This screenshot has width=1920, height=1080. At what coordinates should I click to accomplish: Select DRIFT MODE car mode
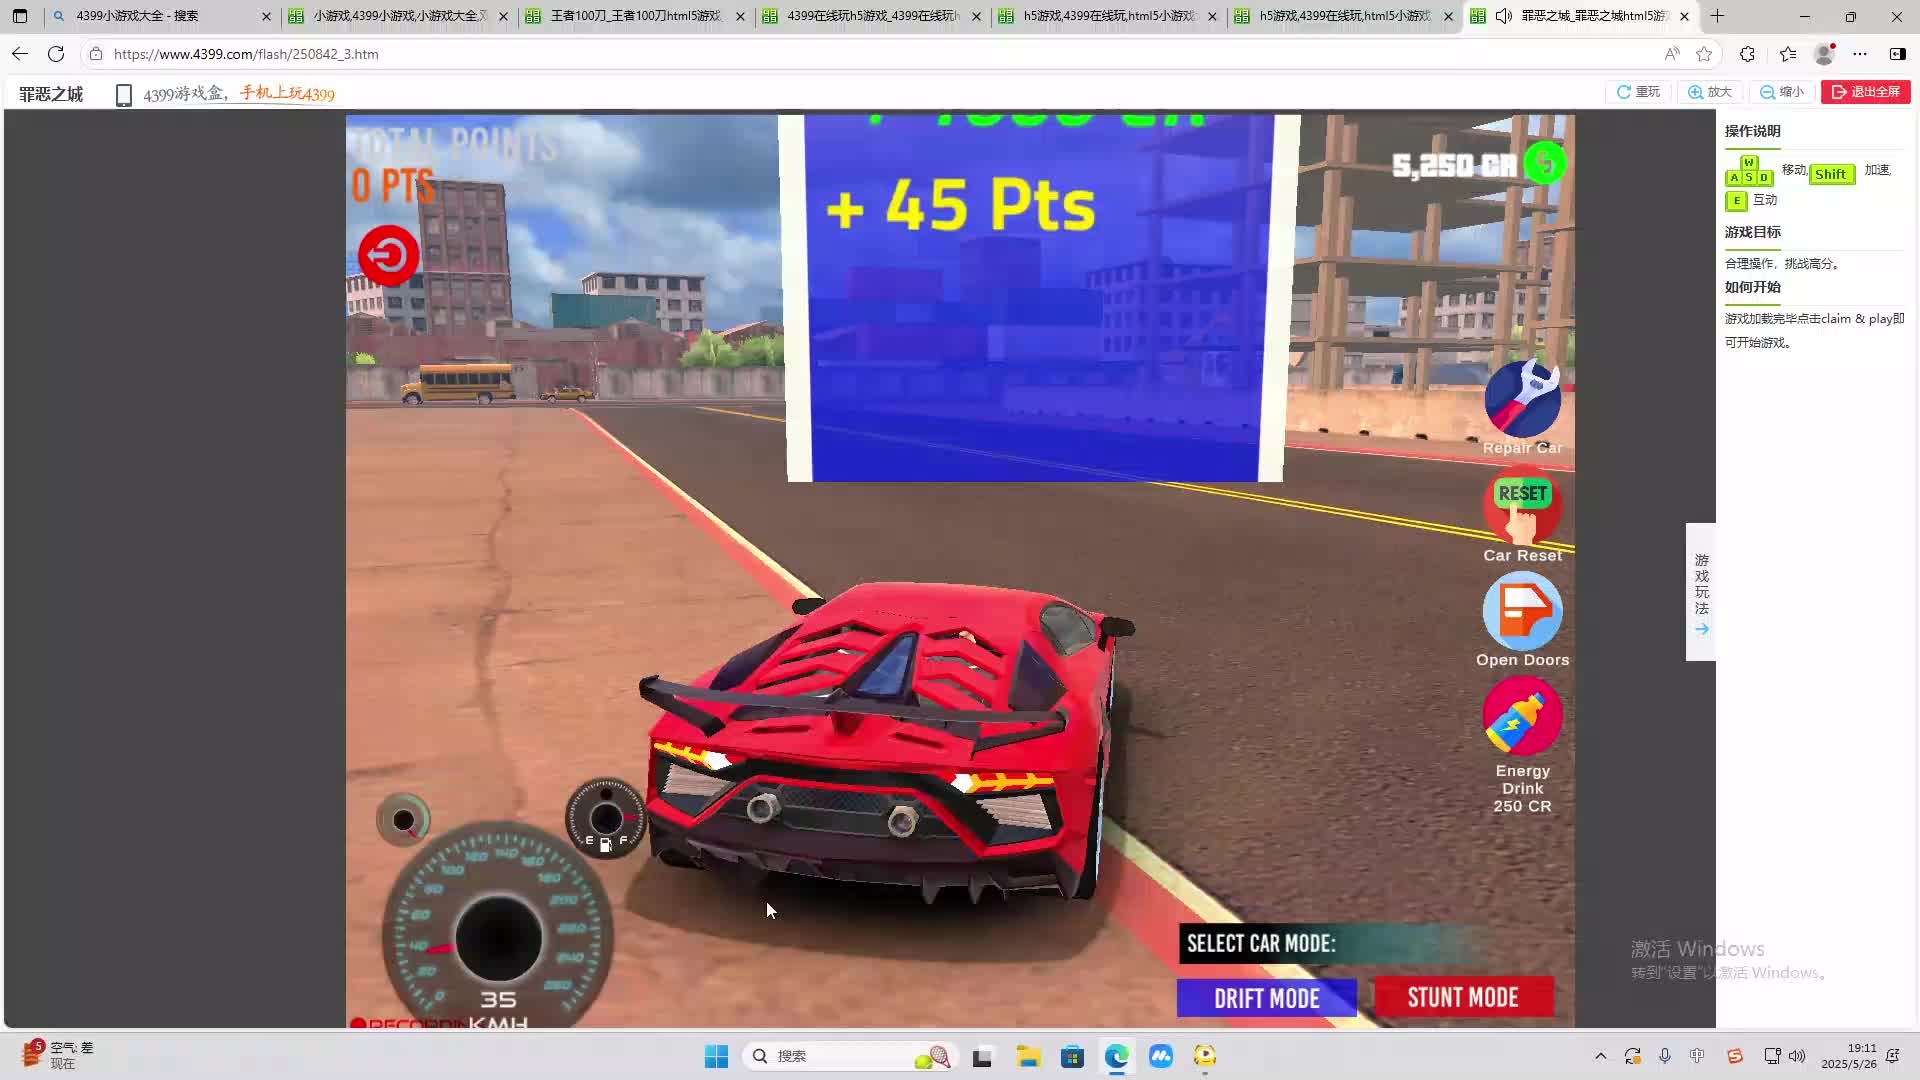point(1266,998)
